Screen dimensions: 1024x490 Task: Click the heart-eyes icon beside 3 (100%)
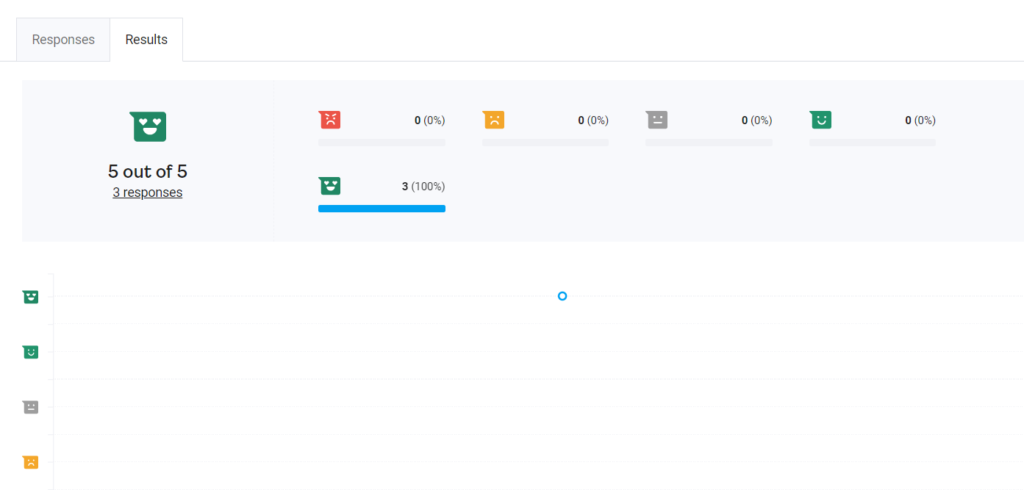pos(329,186)
